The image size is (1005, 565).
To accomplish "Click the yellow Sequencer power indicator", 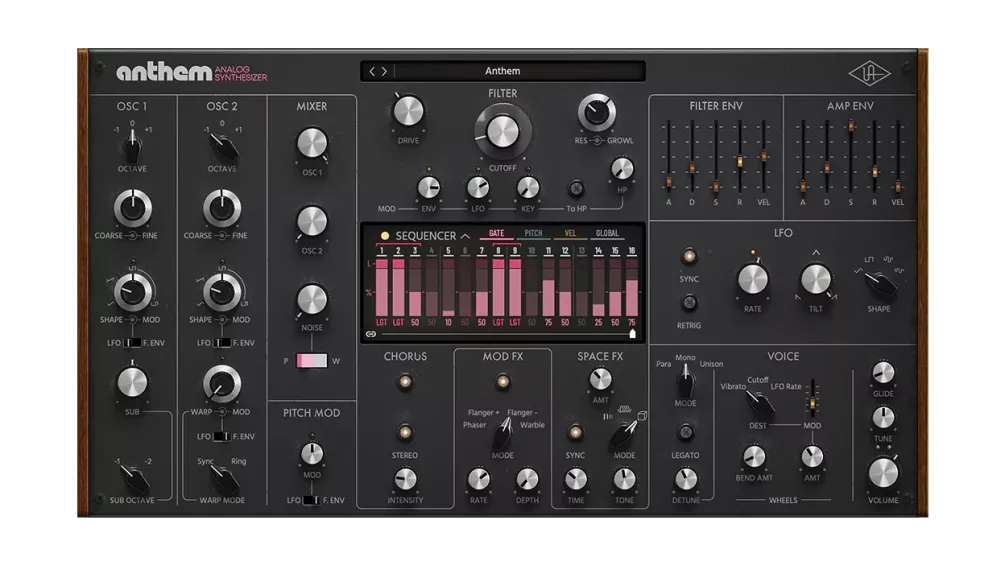I will click(x=384, y=236).
